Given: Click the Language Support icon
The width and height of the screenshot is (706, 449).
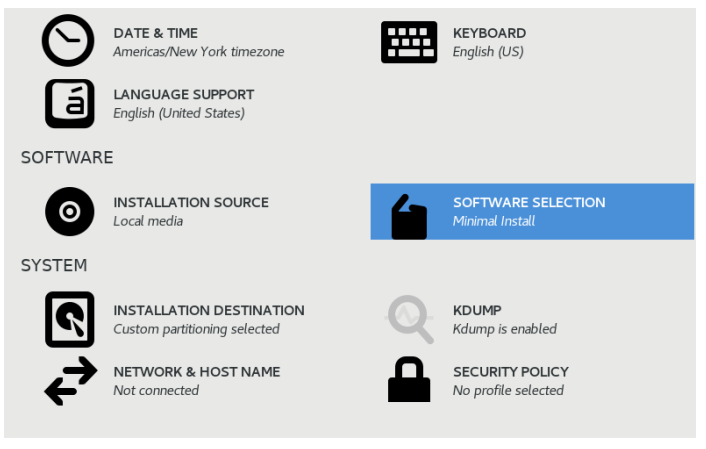Looking at the screenshot, I should point(69,103).
